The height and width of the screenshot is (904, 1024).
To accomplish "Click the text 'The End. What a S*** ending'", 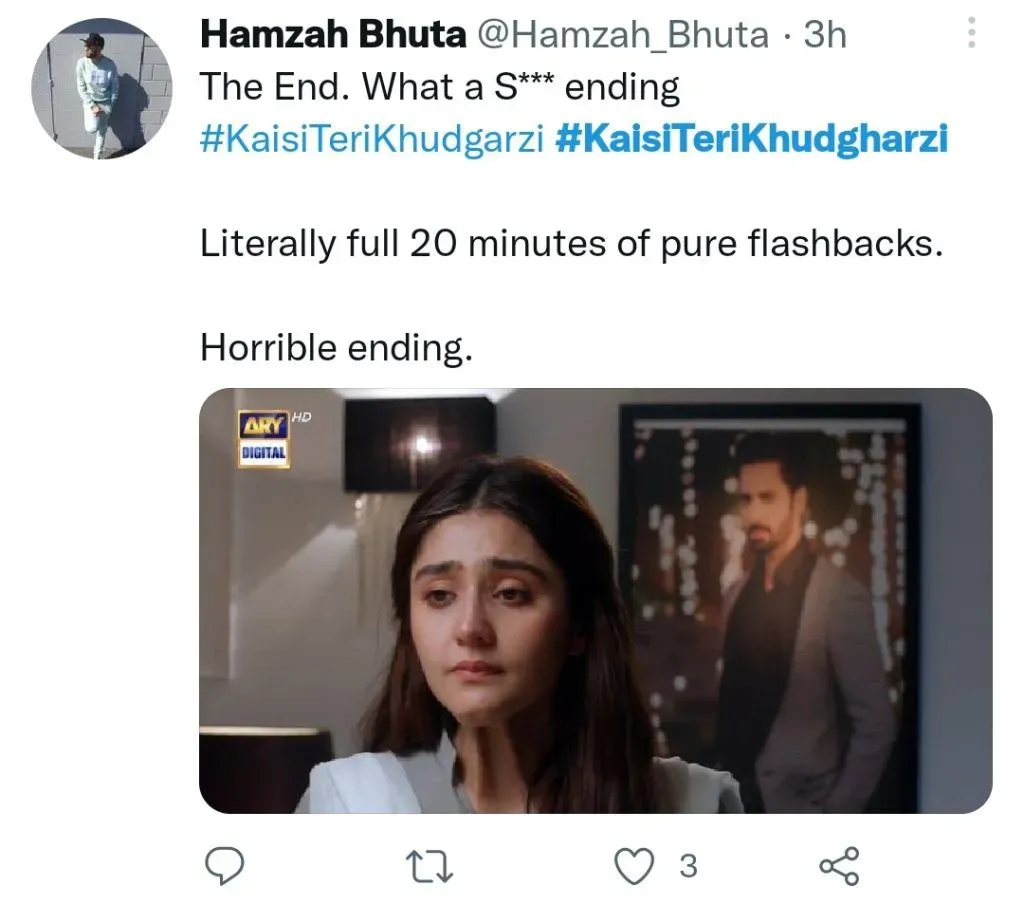I will click(x=440, y=87).
